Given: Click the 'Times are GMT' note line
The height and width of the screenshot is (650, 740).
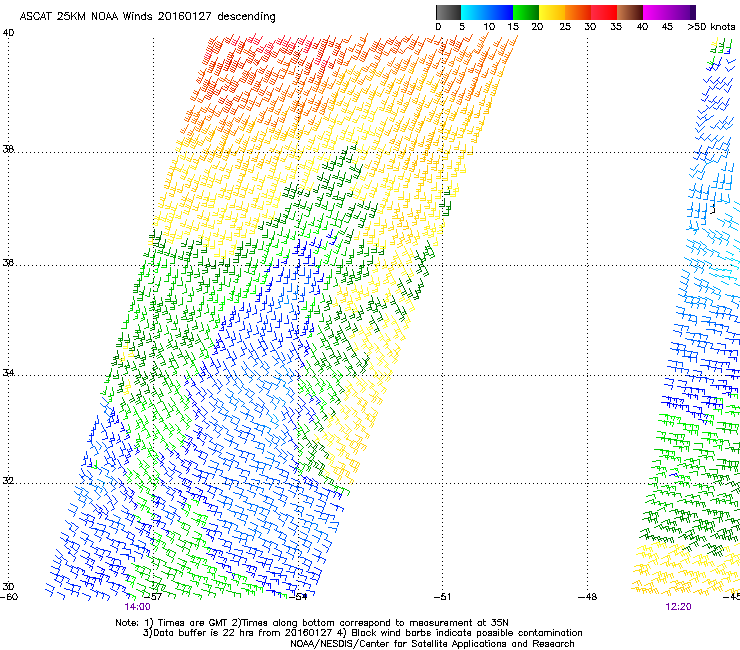Looking at the screenshot, I should point(311,623).
